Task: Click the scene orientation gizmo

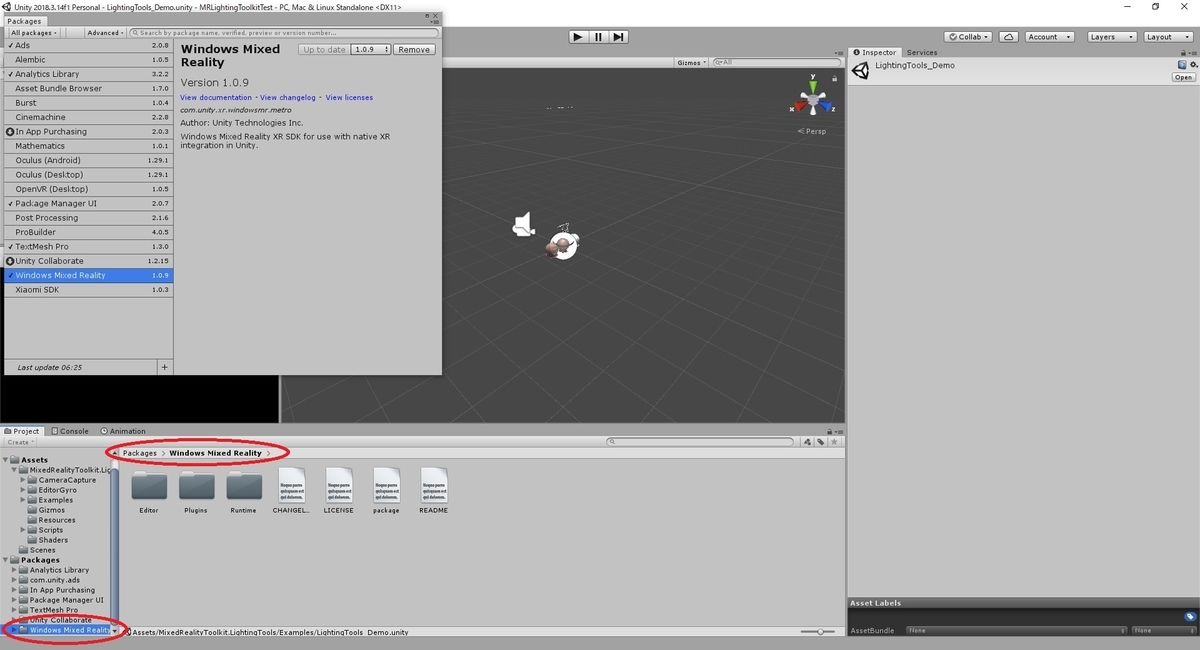Action: pyautogui.click(x=813, y=99)
